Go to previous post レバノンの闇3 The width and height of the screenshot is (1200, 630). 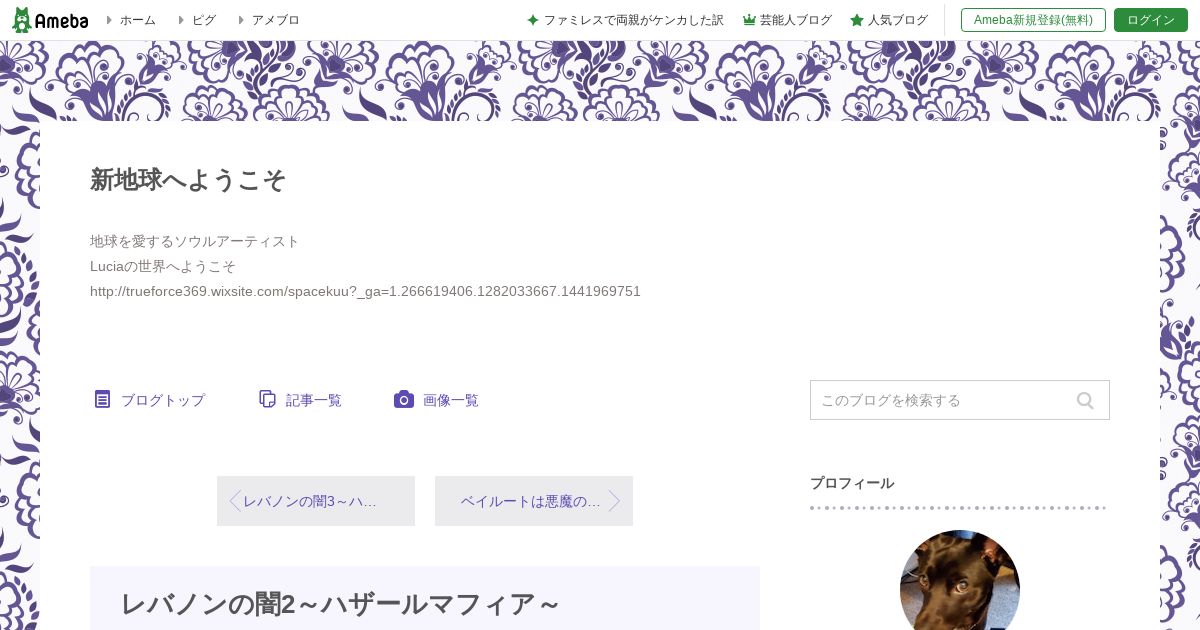click(316, 501)
